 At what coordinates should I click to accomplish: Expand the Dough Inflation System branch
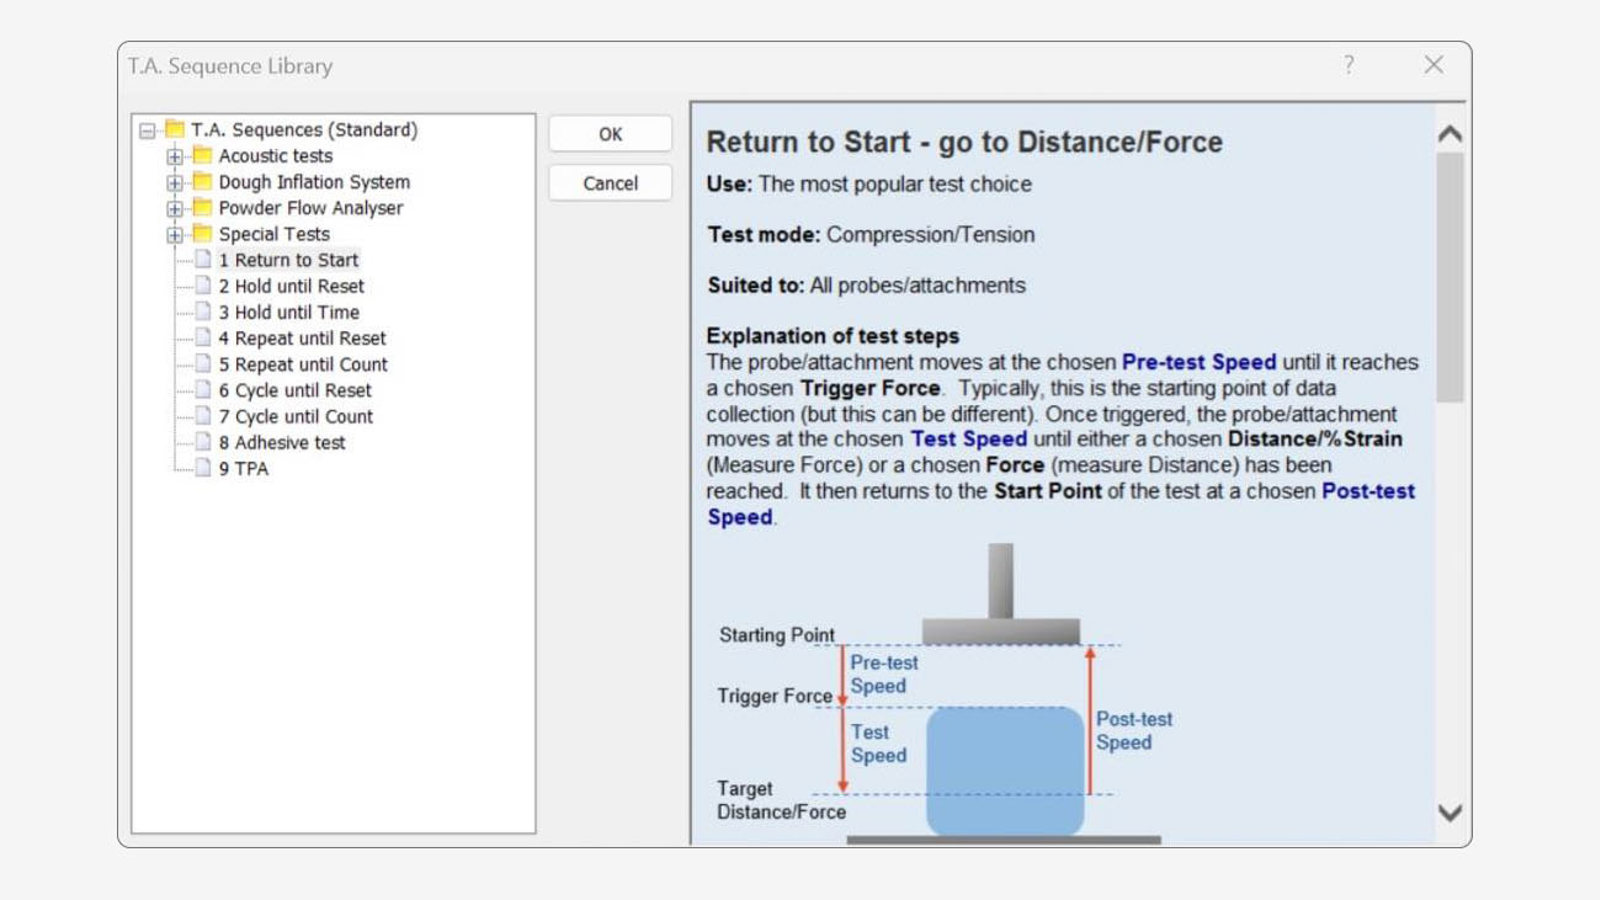point(177,182)
